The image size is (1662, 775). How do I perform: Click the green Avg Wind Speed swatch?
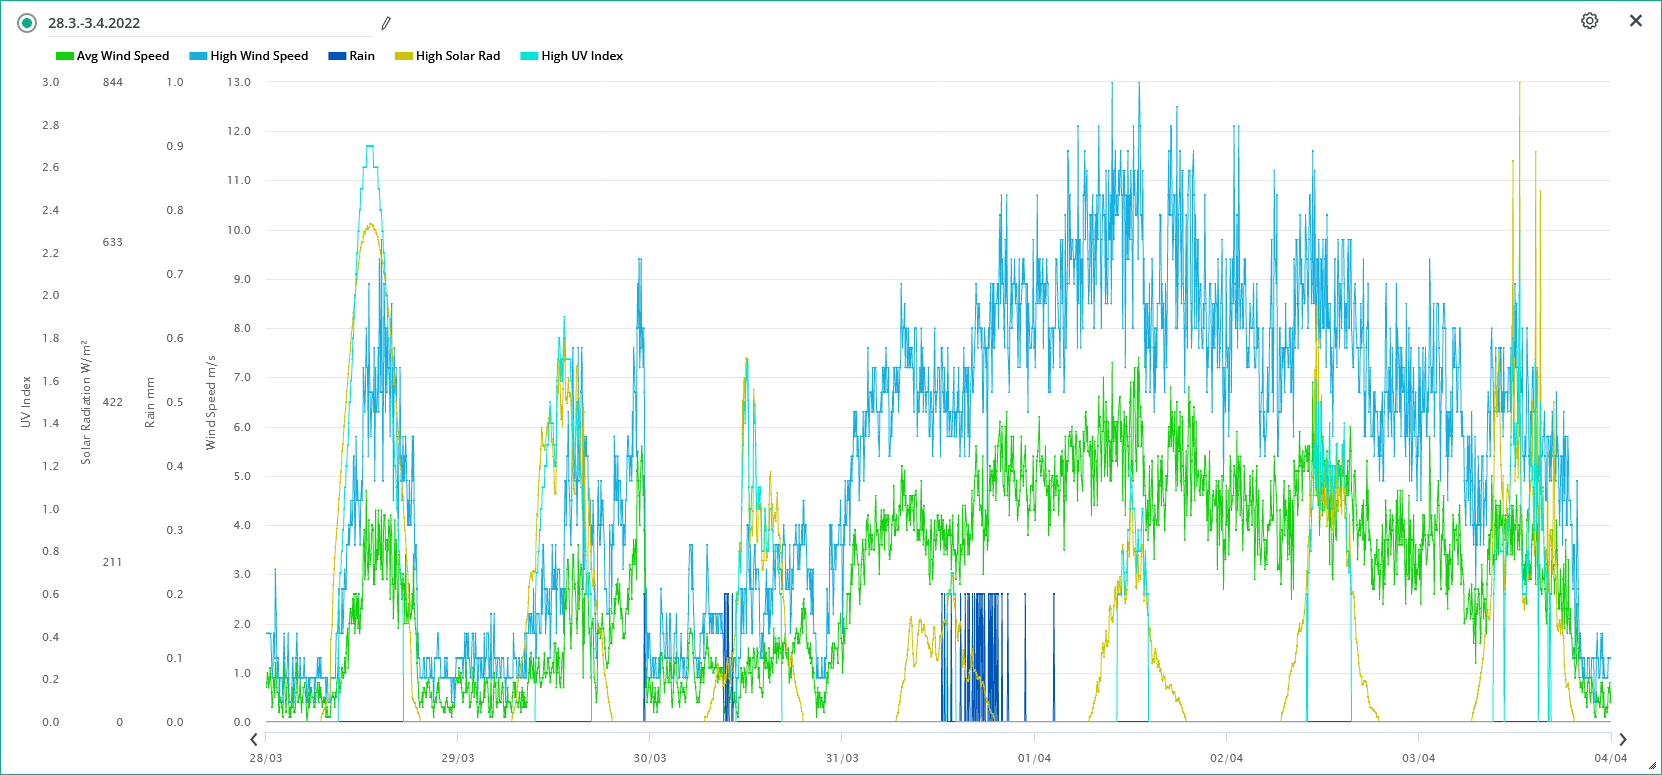[x=65, y=56]
